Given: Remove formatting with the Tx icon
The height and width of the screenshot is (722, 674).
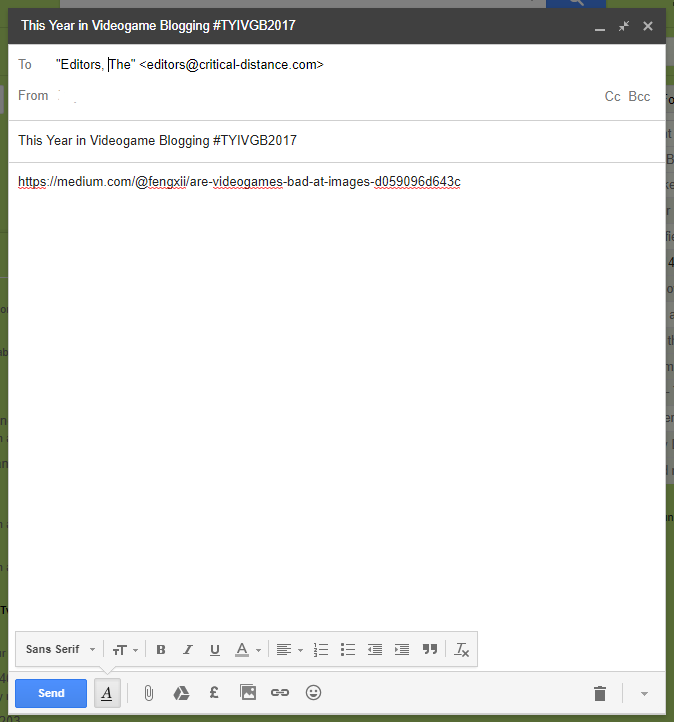Looking at the screenshot, I should [461, 650].
